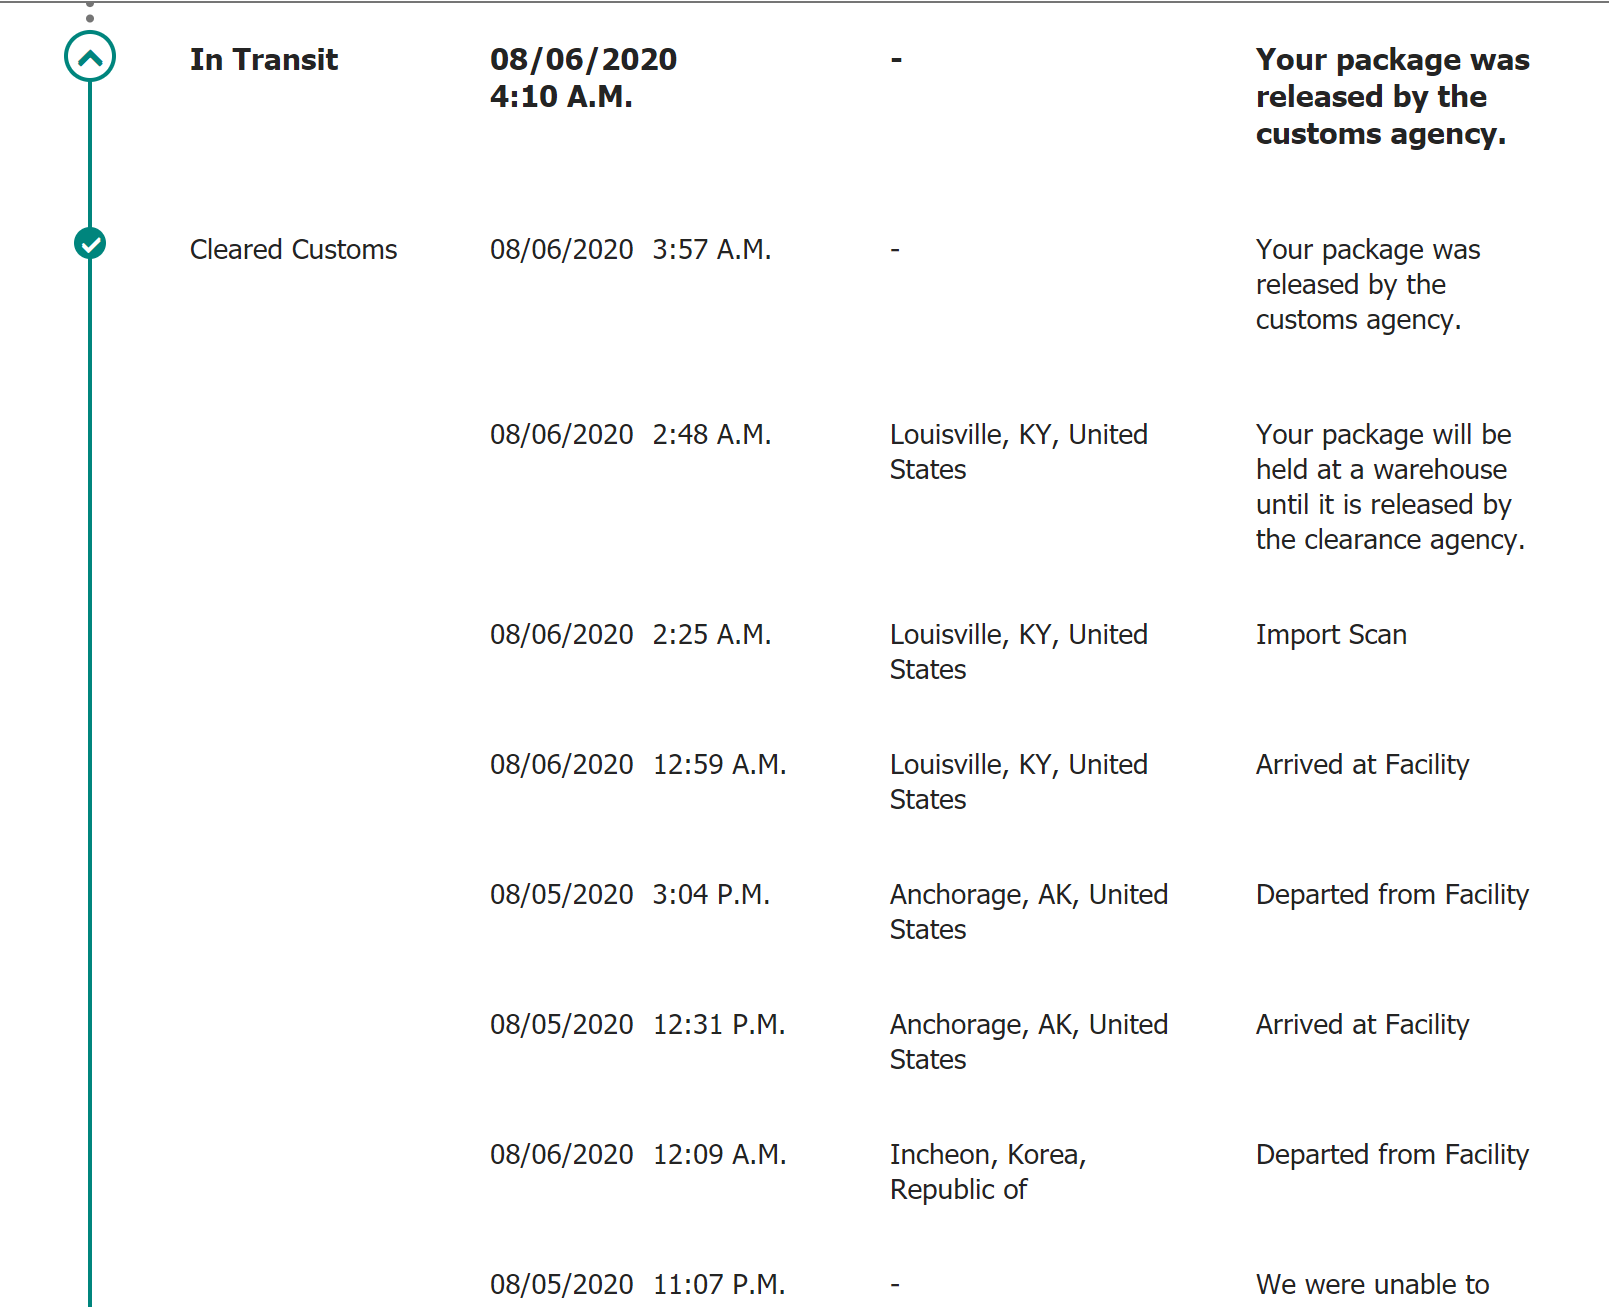Click Incheon Departed from Facility entry

click(x=1392, y=1155)
